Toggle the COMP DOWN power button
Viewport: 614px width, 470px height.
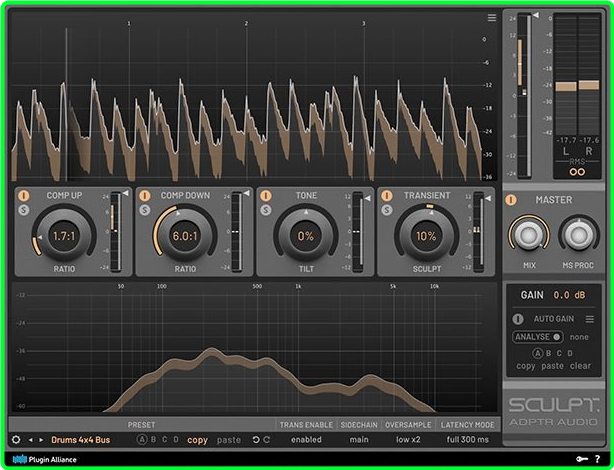click(x=144, y=195)
